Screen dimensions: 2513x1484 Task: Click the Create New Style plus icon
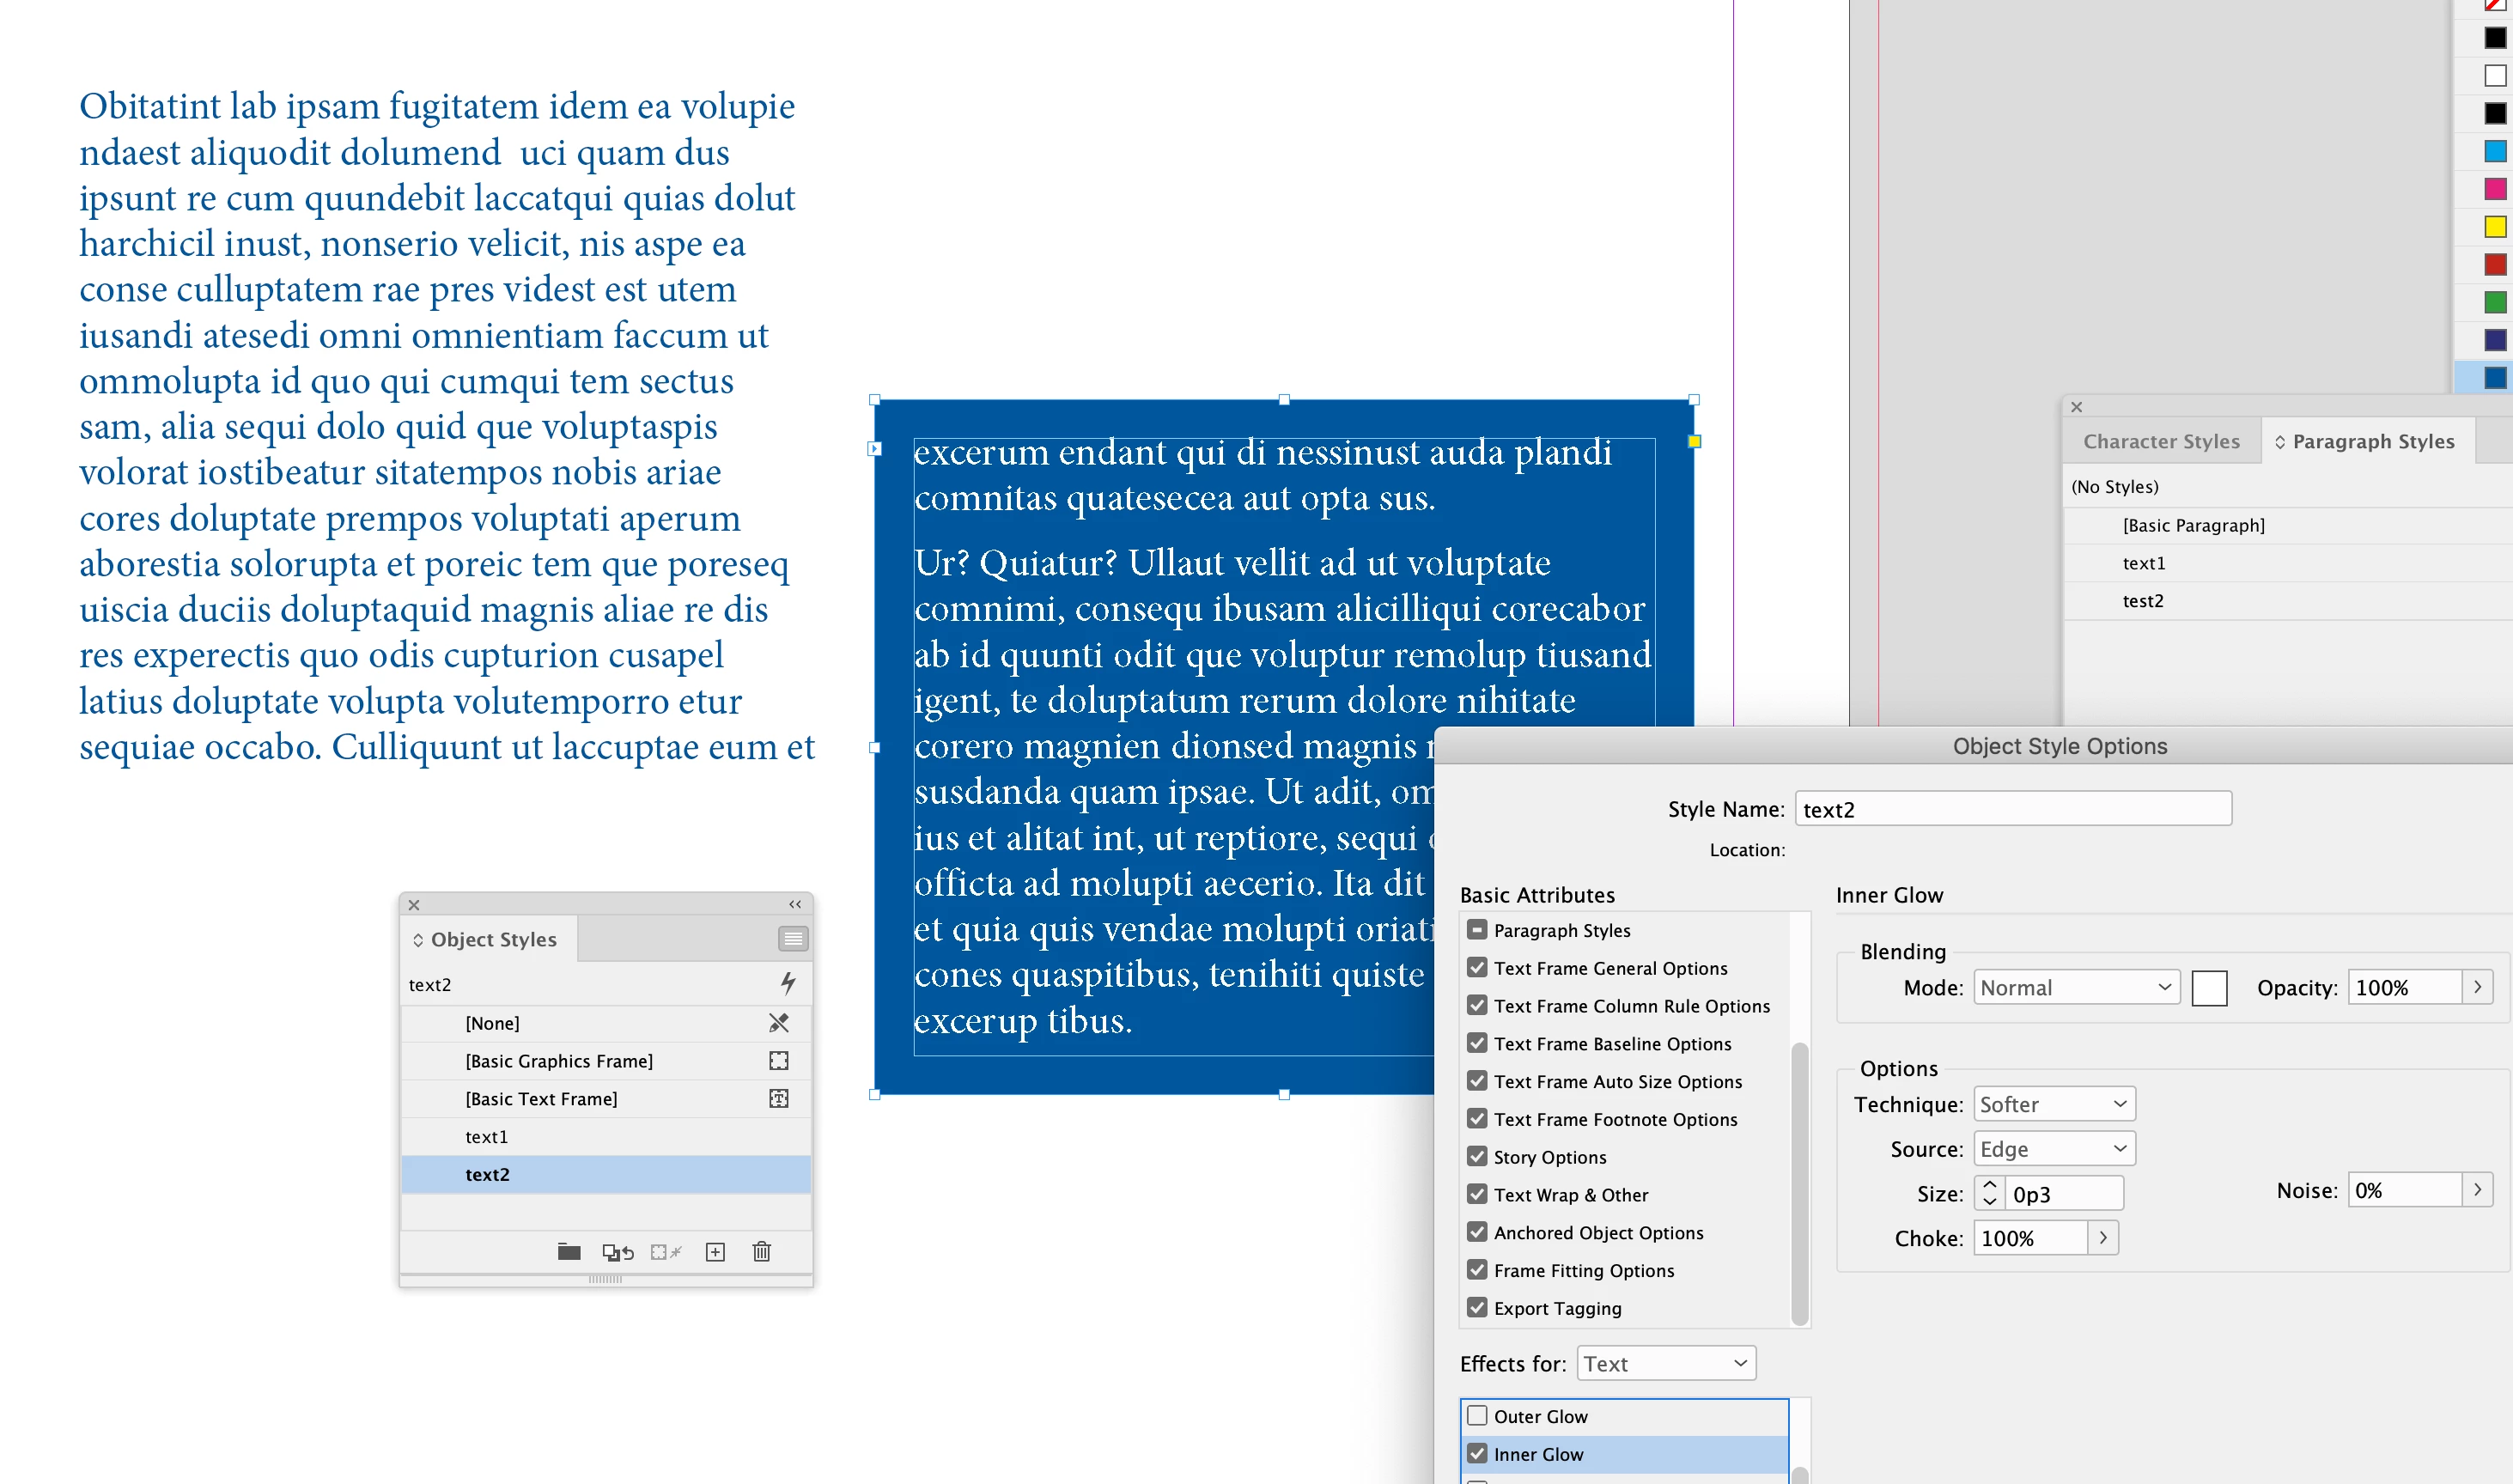pyautogui.click(x=715, y=1252)
